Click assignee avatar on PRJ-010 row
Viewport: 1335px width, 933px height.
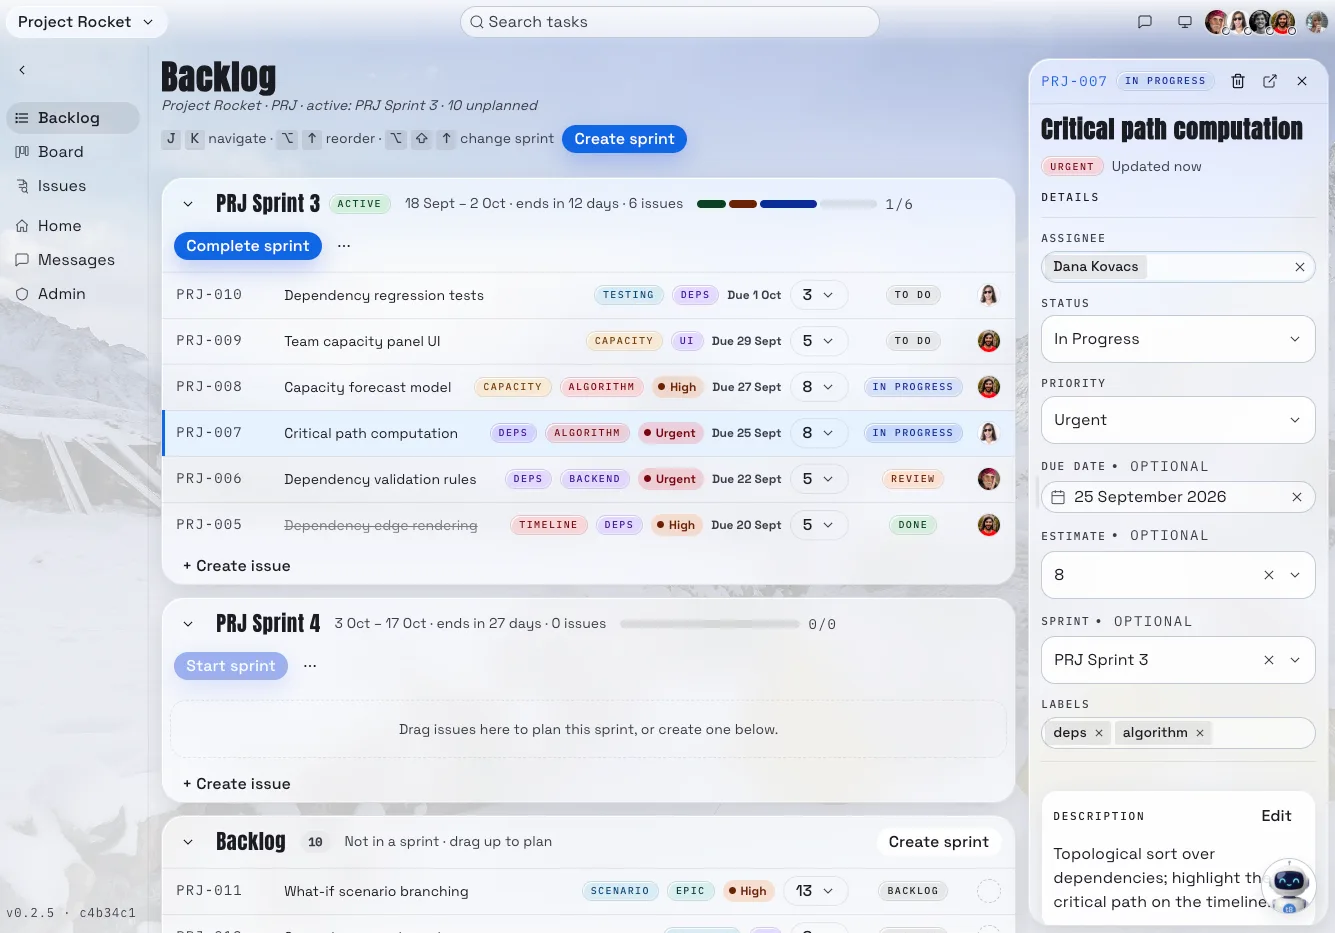[x=989, y=295]
